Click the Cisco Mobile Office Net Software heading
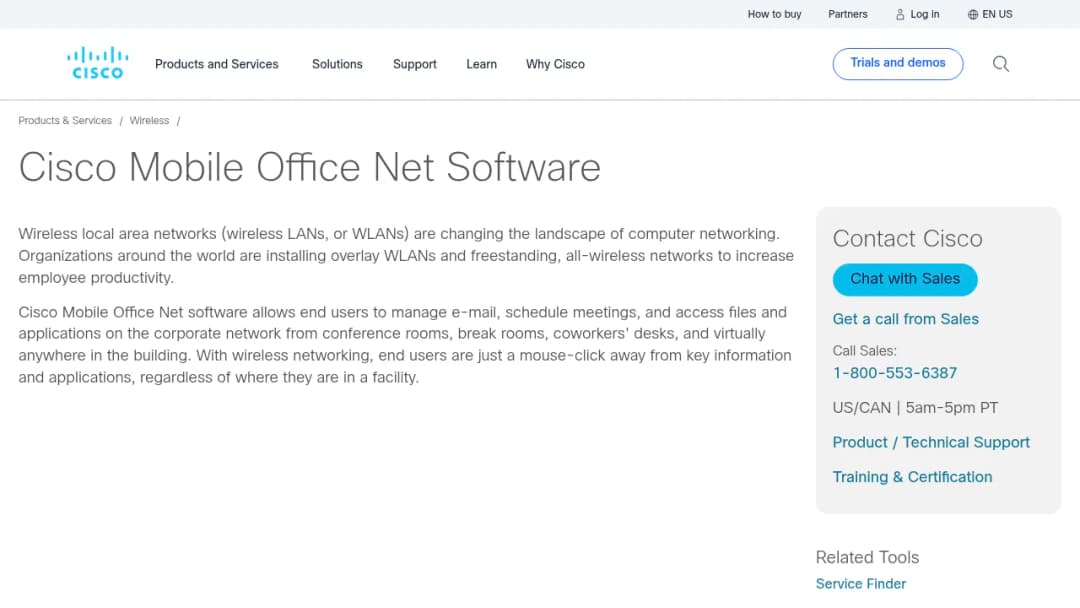Image resolution: width=1080 pixels, height=608 pixels. [309, 167]
